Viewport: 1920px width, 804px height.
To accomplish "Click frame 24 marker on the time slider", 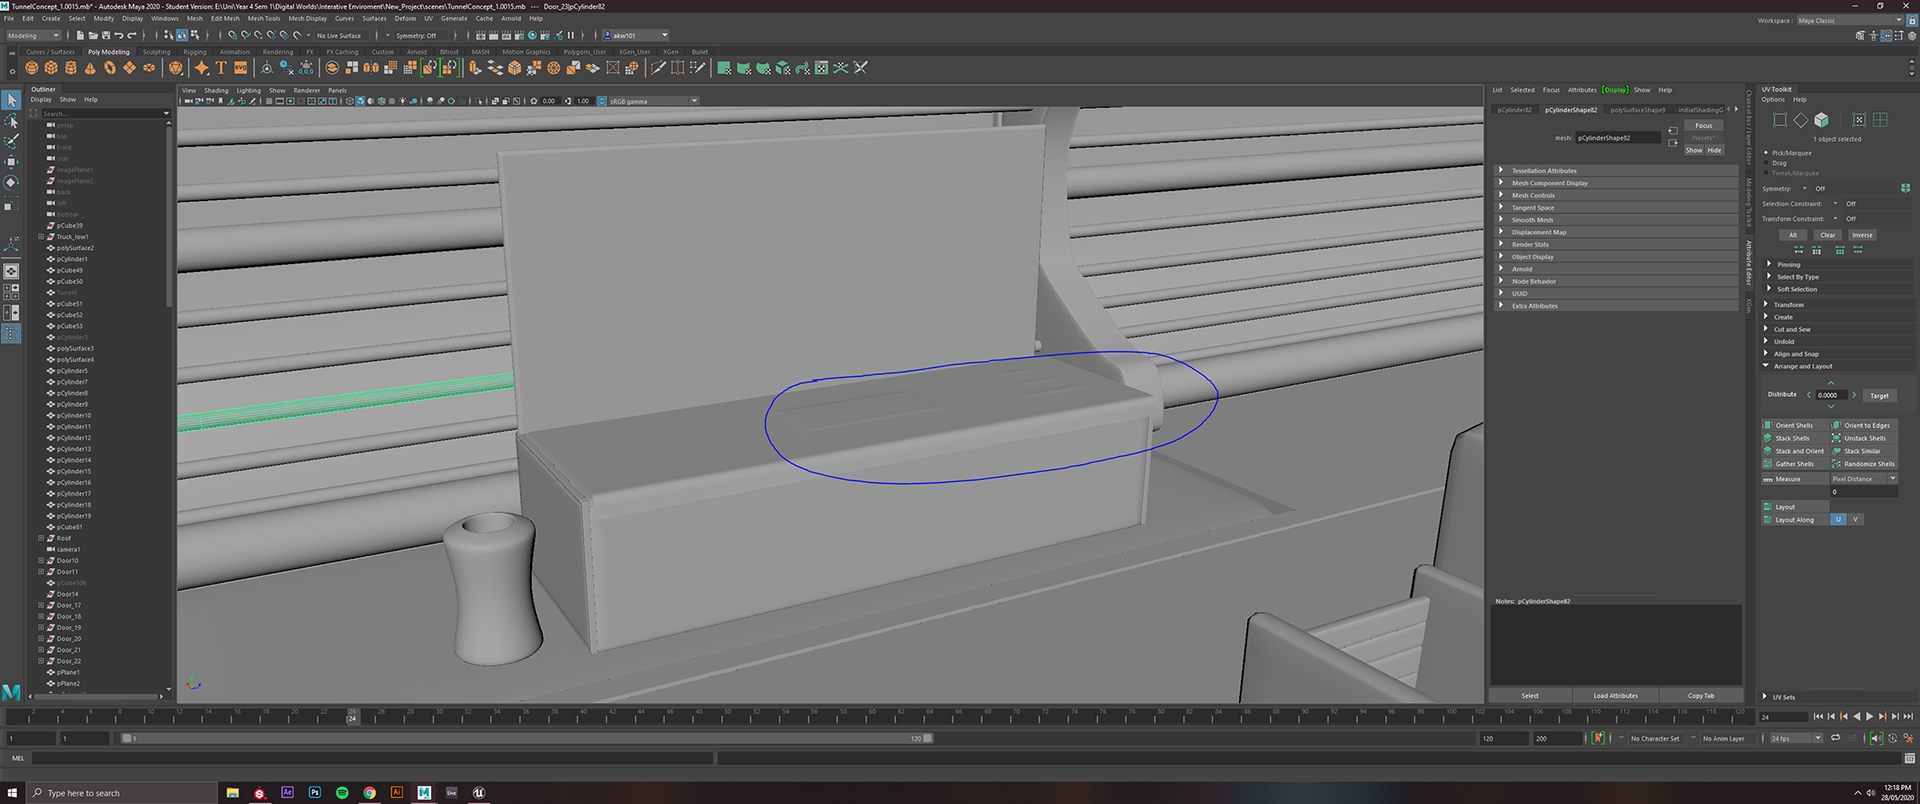I will [x=352, y=717].
